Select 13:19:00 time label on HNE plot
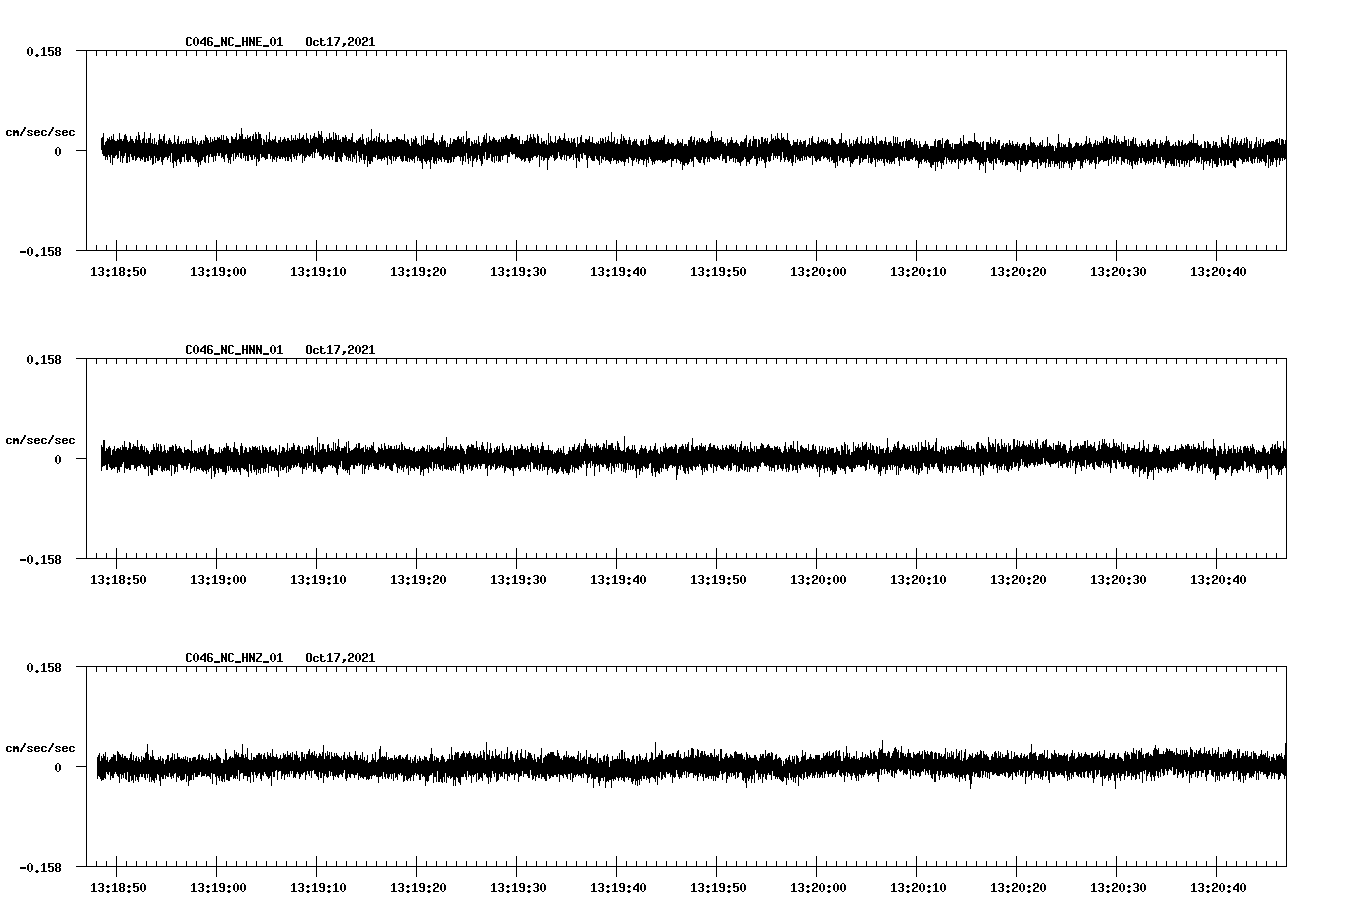 click(x=218, y=271)
